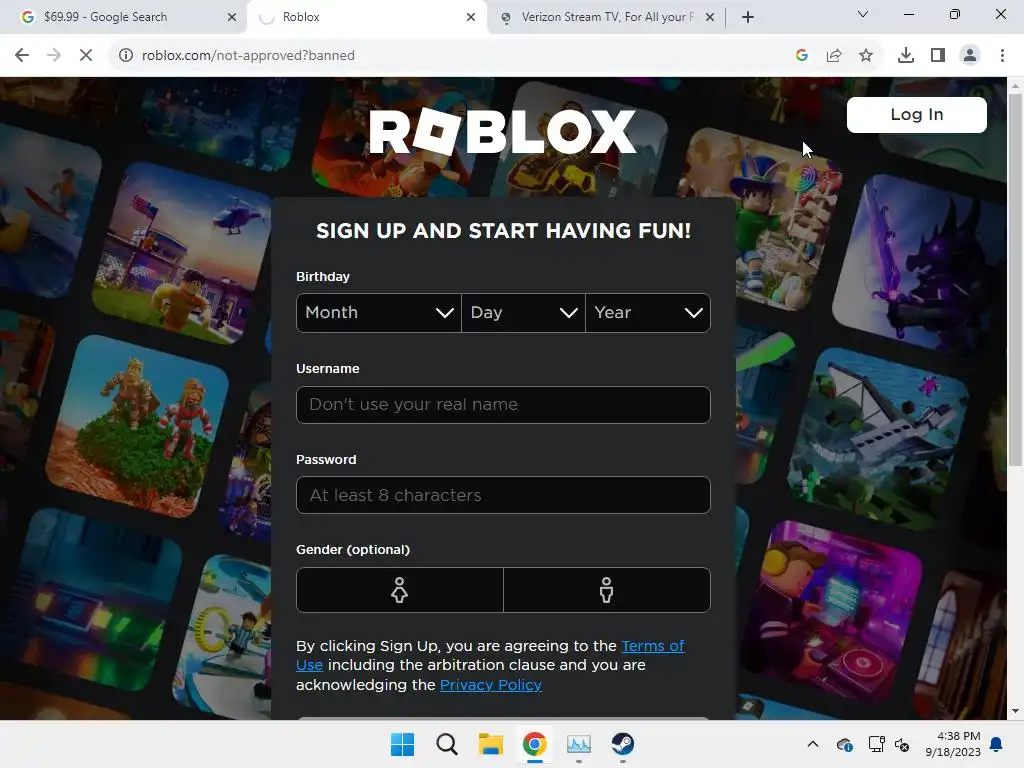Toggle the Chrome side panel

pyautogui.click(x=938, y=56)
